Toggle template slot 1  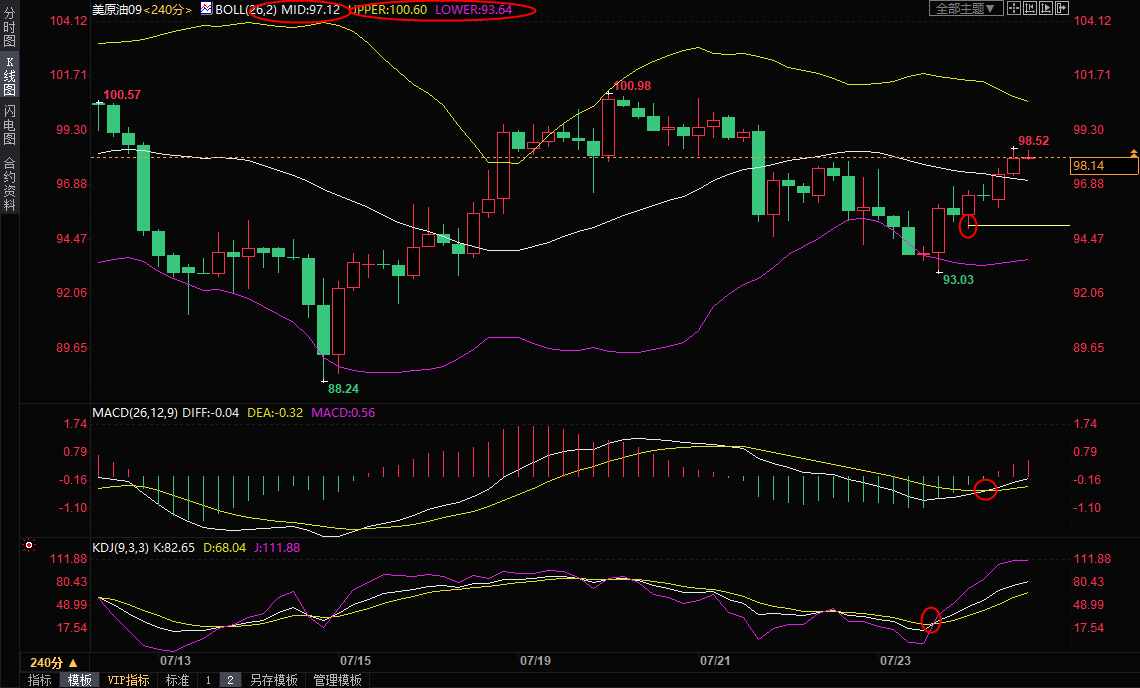point(207,680)
